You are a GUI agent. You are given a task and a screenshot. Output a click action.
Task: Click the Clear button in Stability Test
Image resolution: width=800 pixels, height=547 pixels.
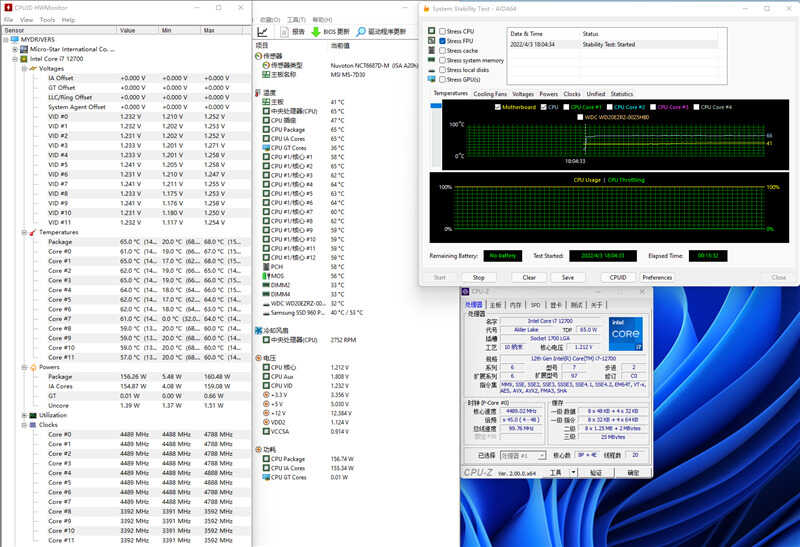tap(529, 278)
